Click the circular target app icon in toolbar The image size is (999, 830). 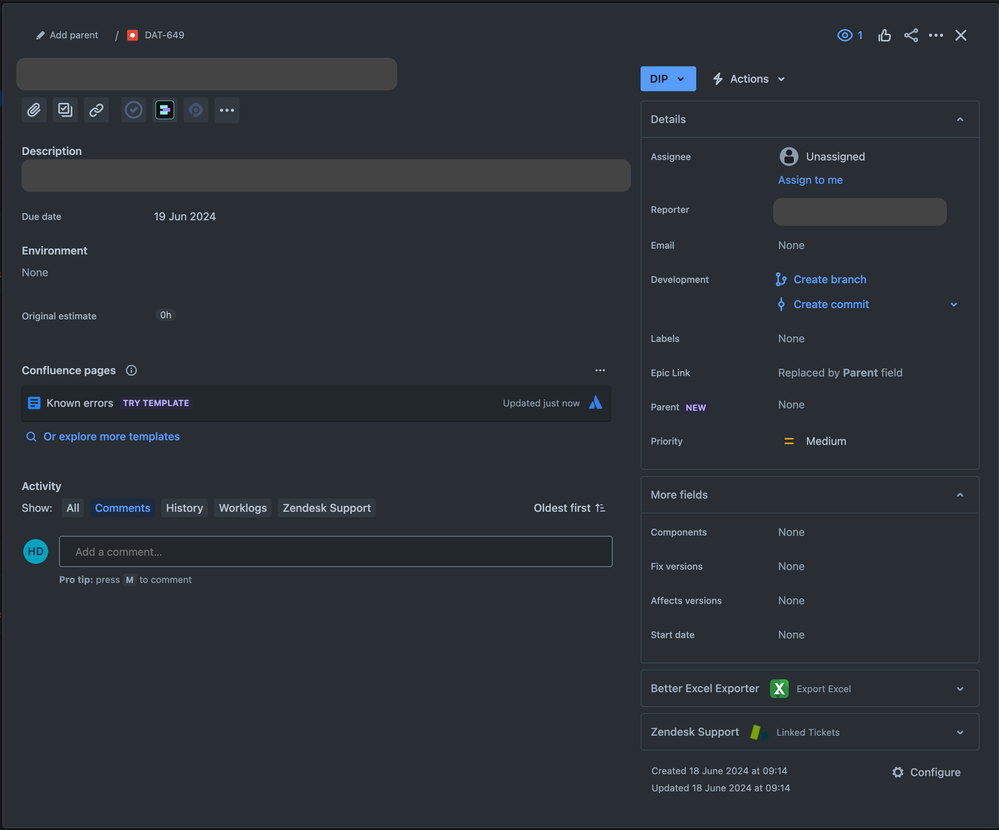196,110
